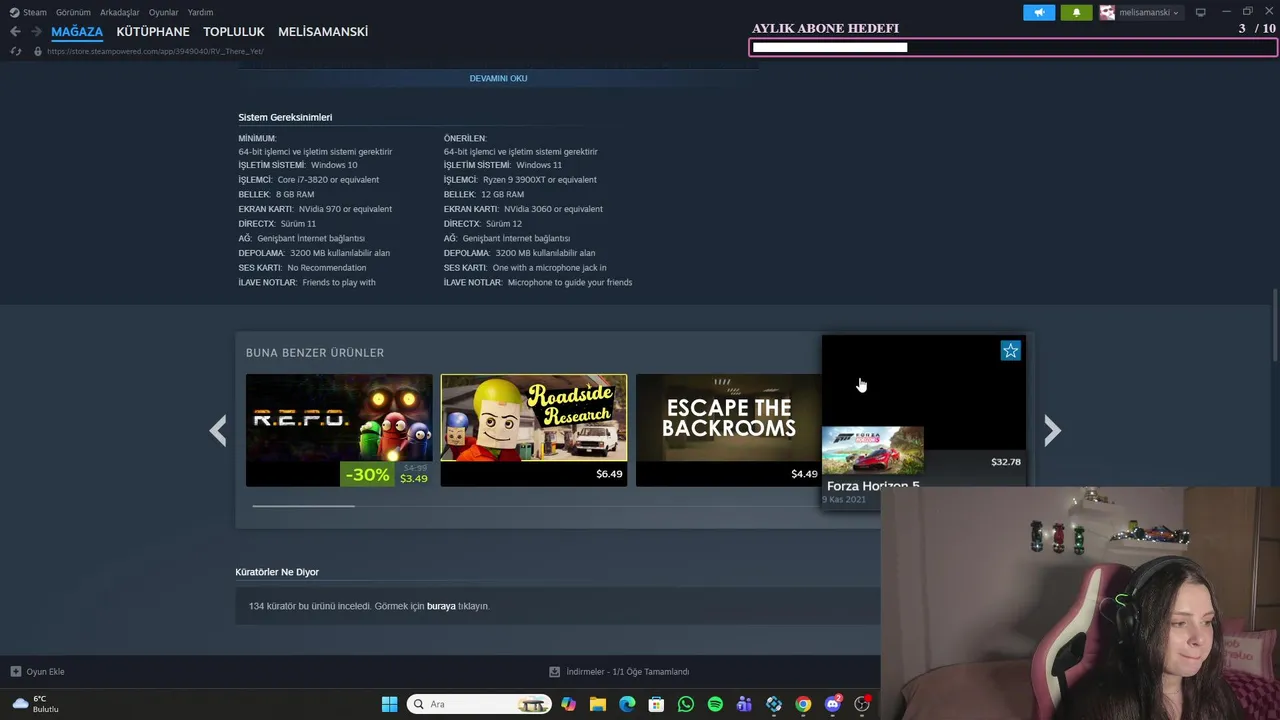The image size is (1280, 720).
Task: Reload the store page
Action: (15, 51)
